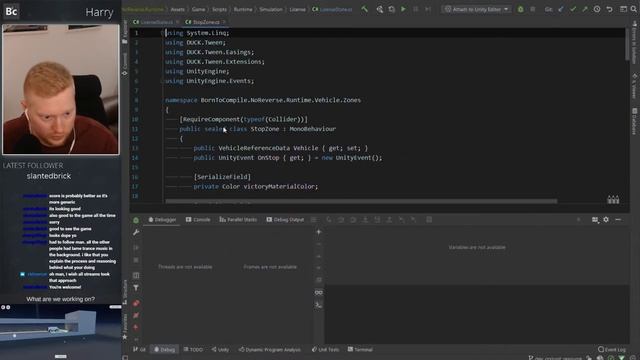
Task: Click the Favorites star side tab
Action: coord(125,326)
